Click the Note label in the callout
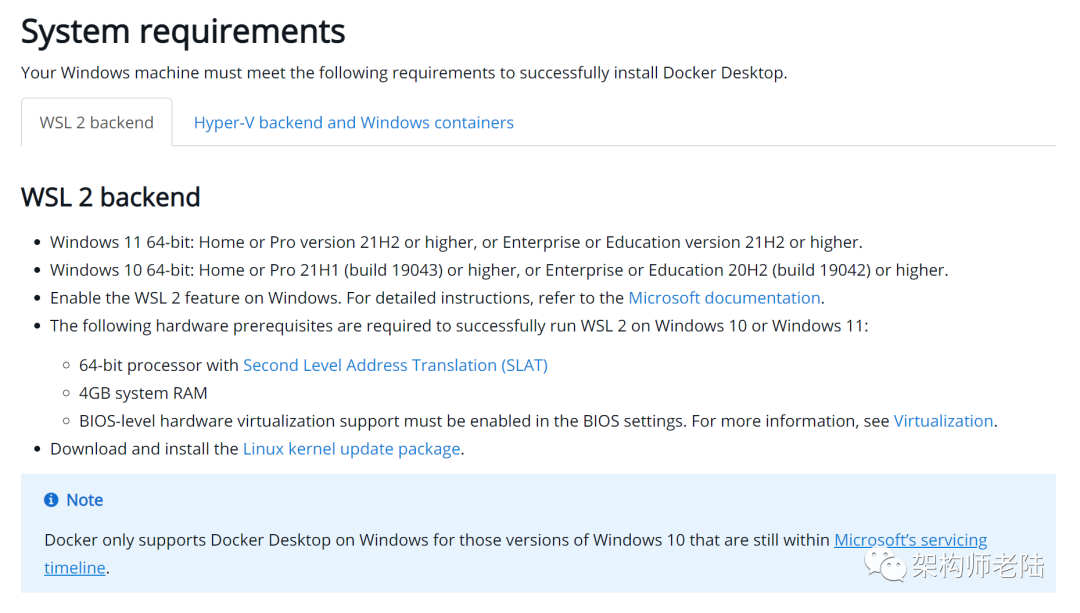This screenshot has width=1080, height=613. click(85, 500)
